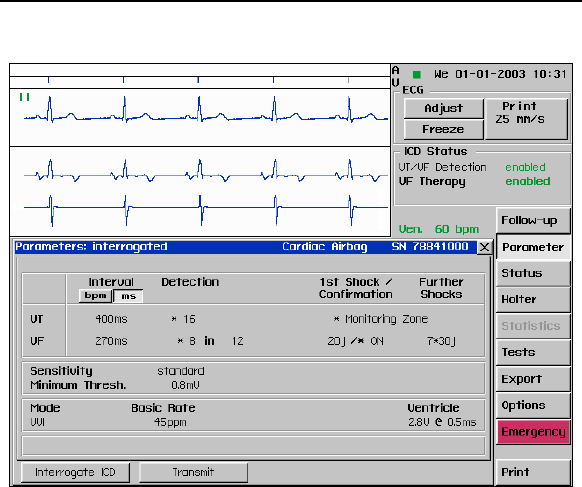Viewport: 582px width, 487px height.
Task: Select the VT interval 400ms value
Action: (111, 319)
